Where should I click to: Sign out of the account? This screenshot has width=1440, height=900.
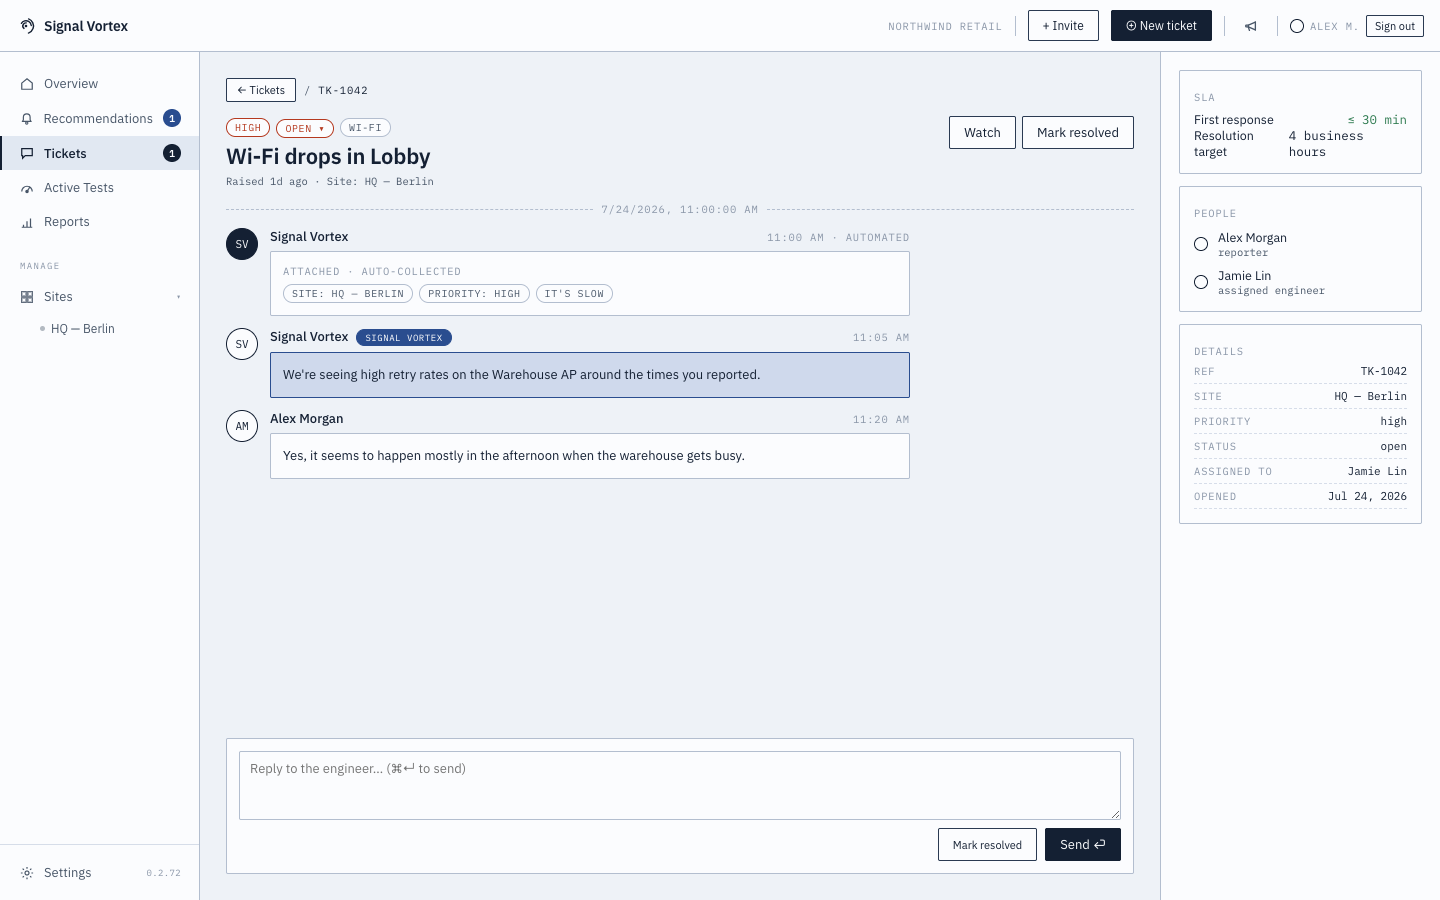[1394, 26]
